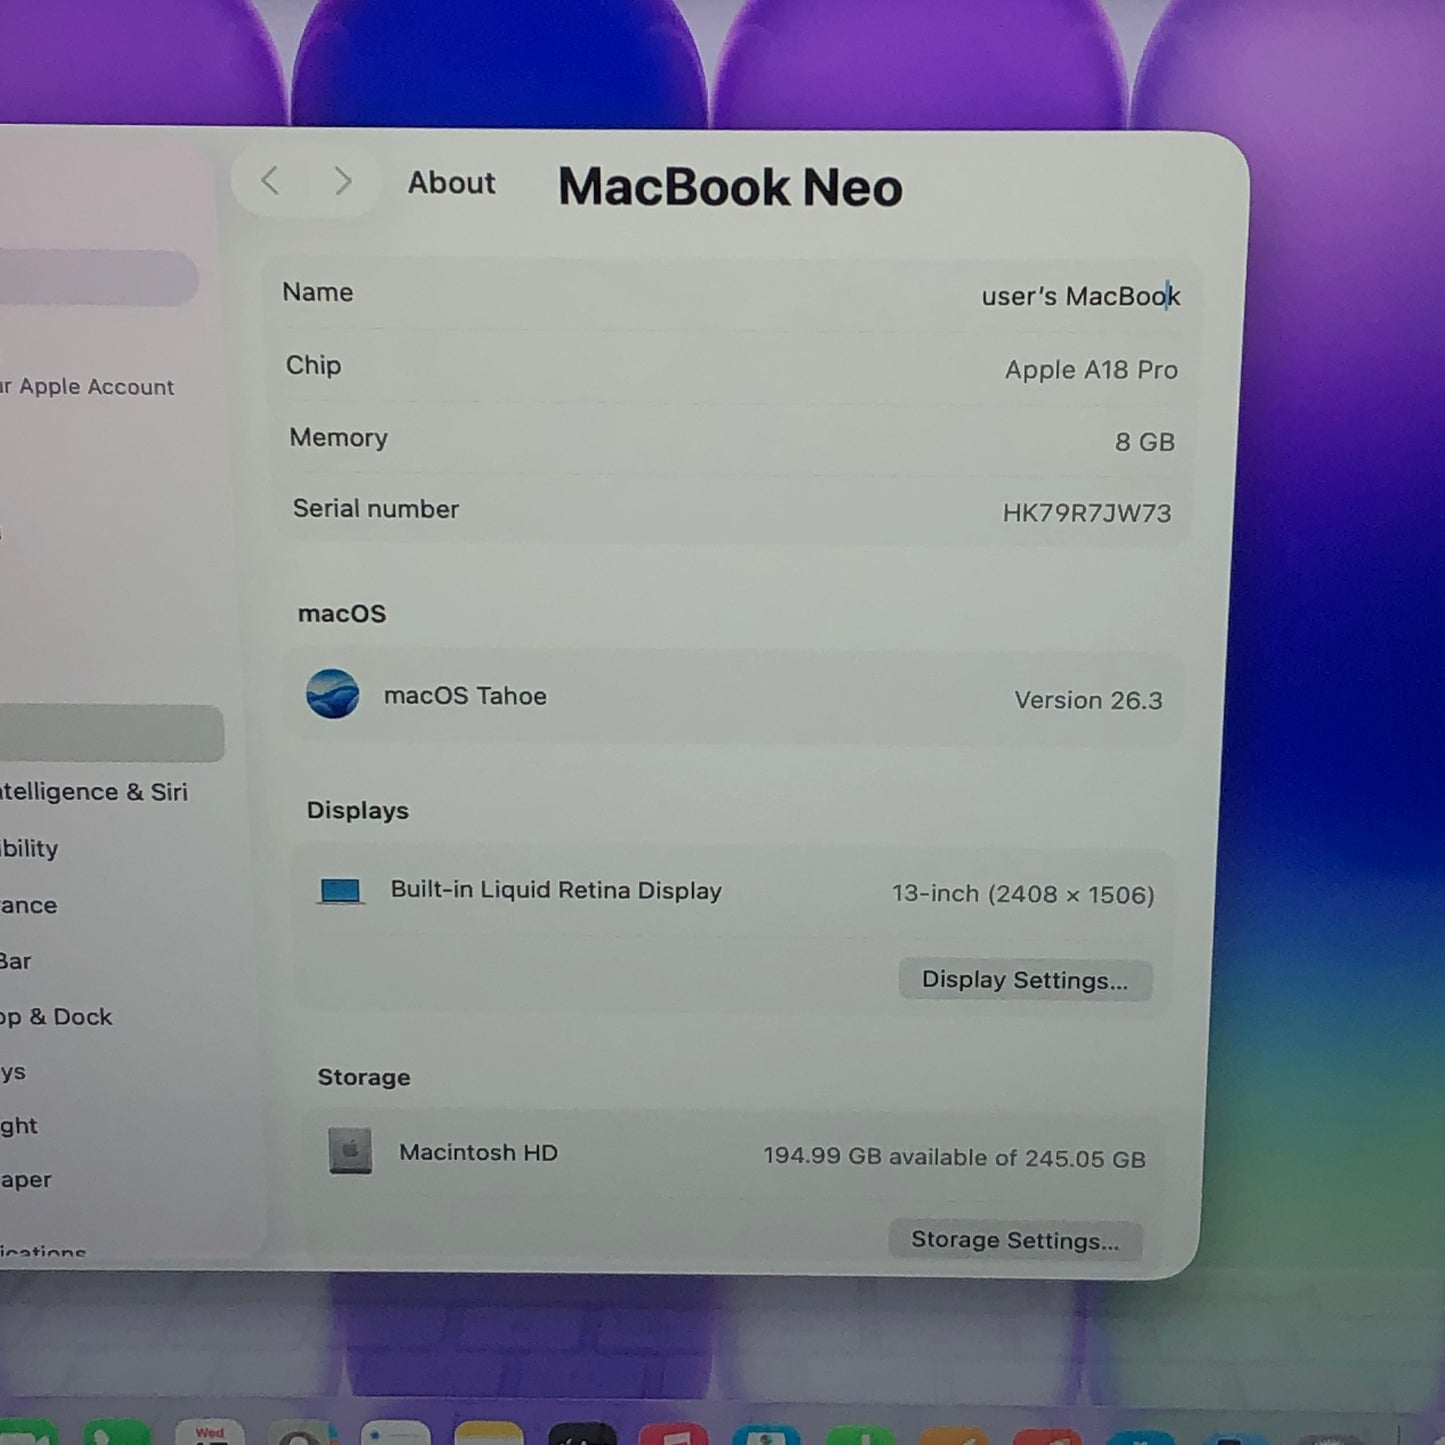
Task: Click the Memory value 8 GB
Action: click(1145, 442)
